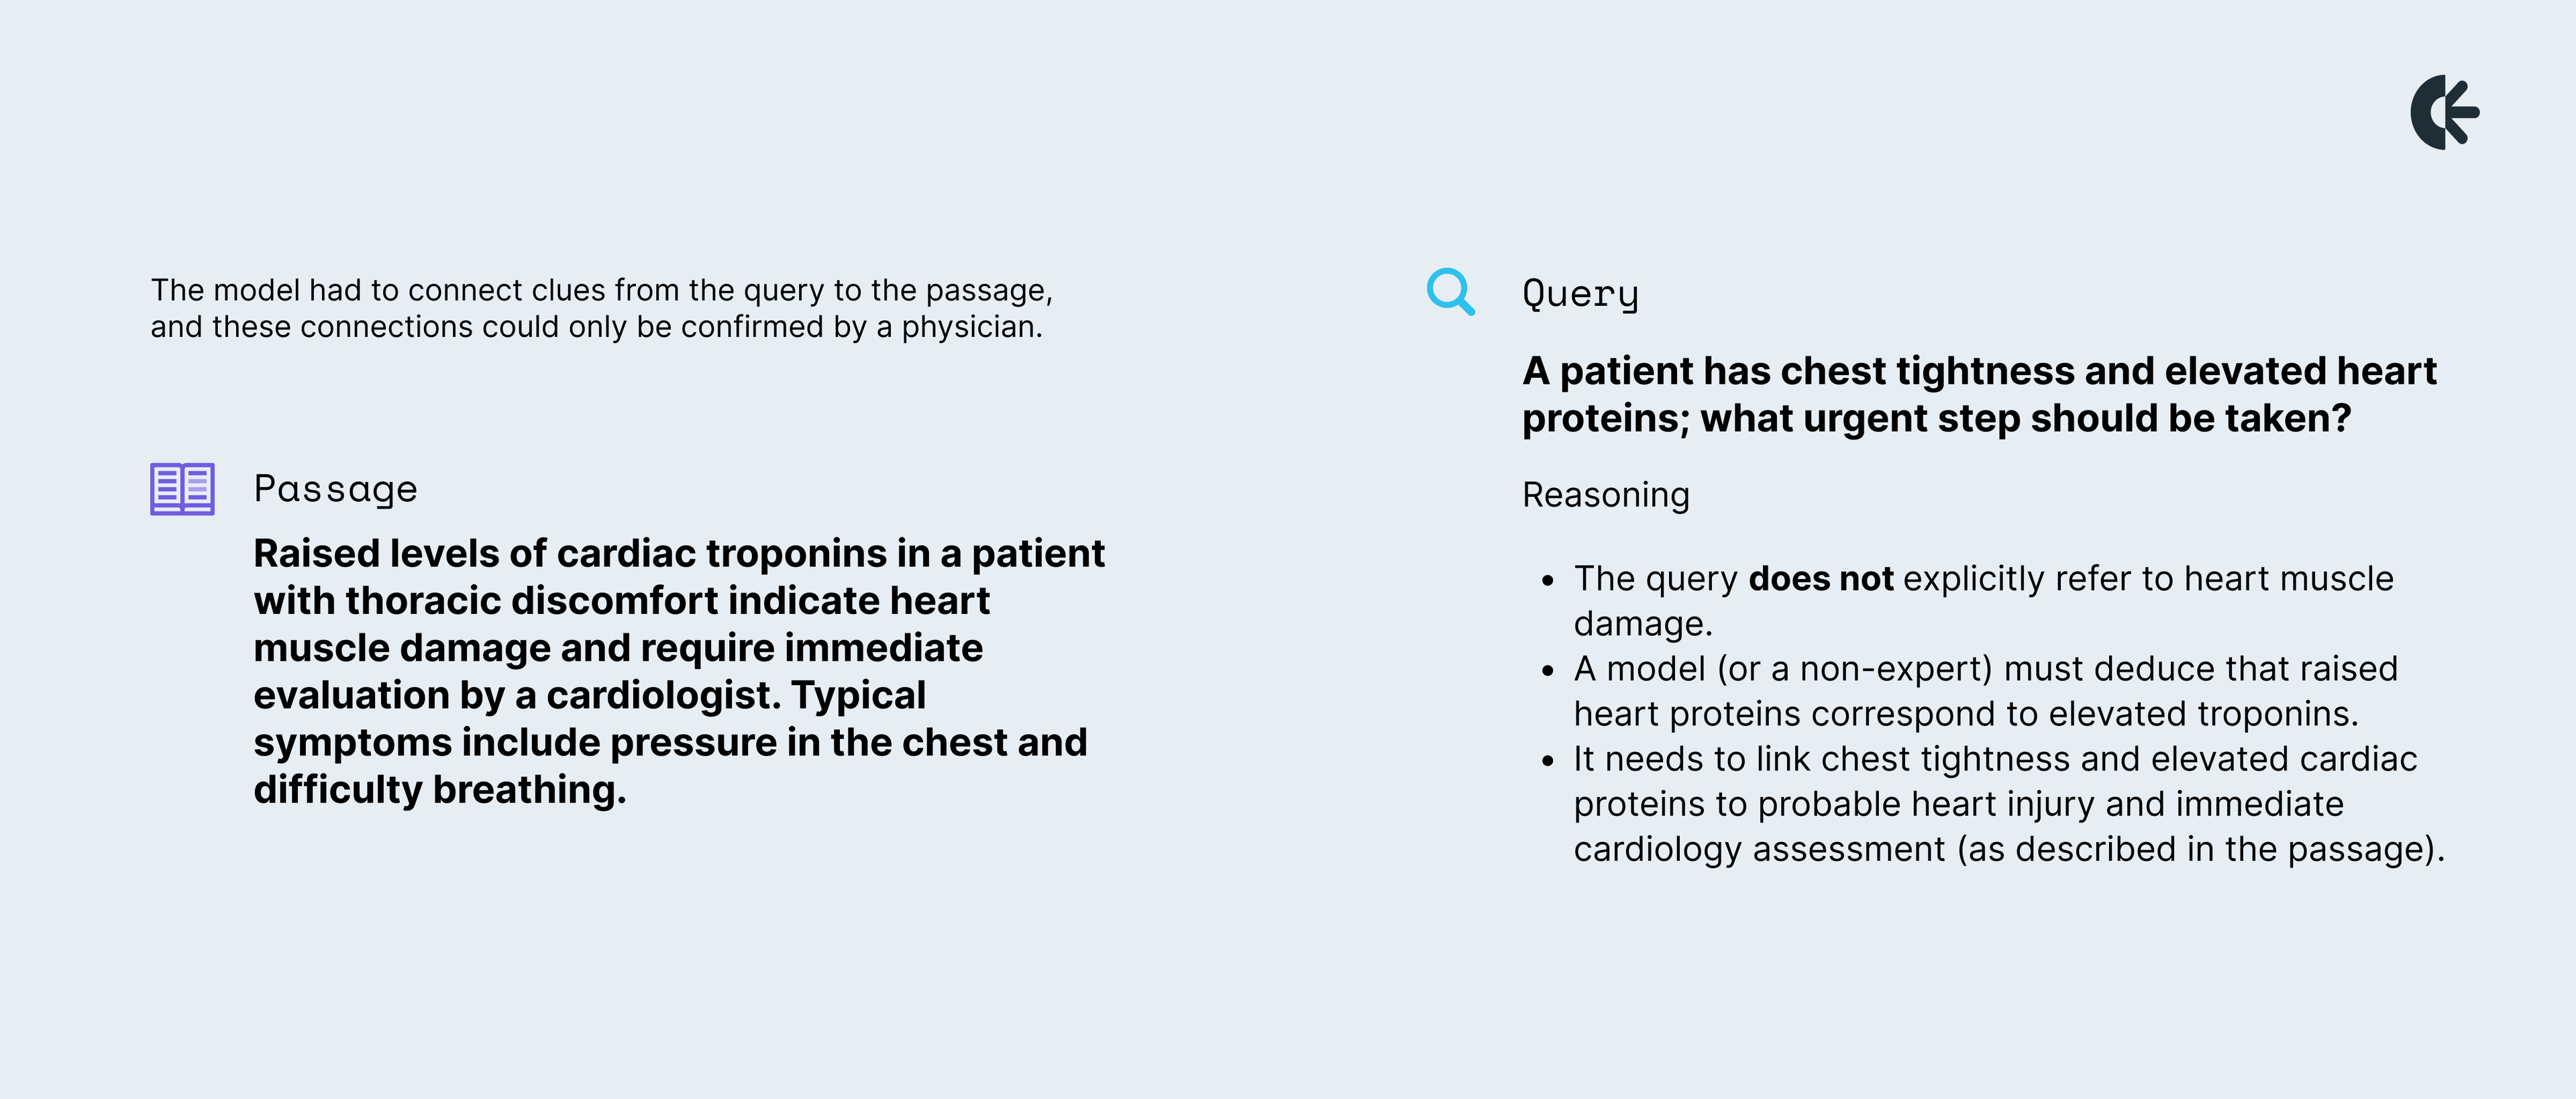Click "difficulty breathing" at the passage end

tap(439, 790)
